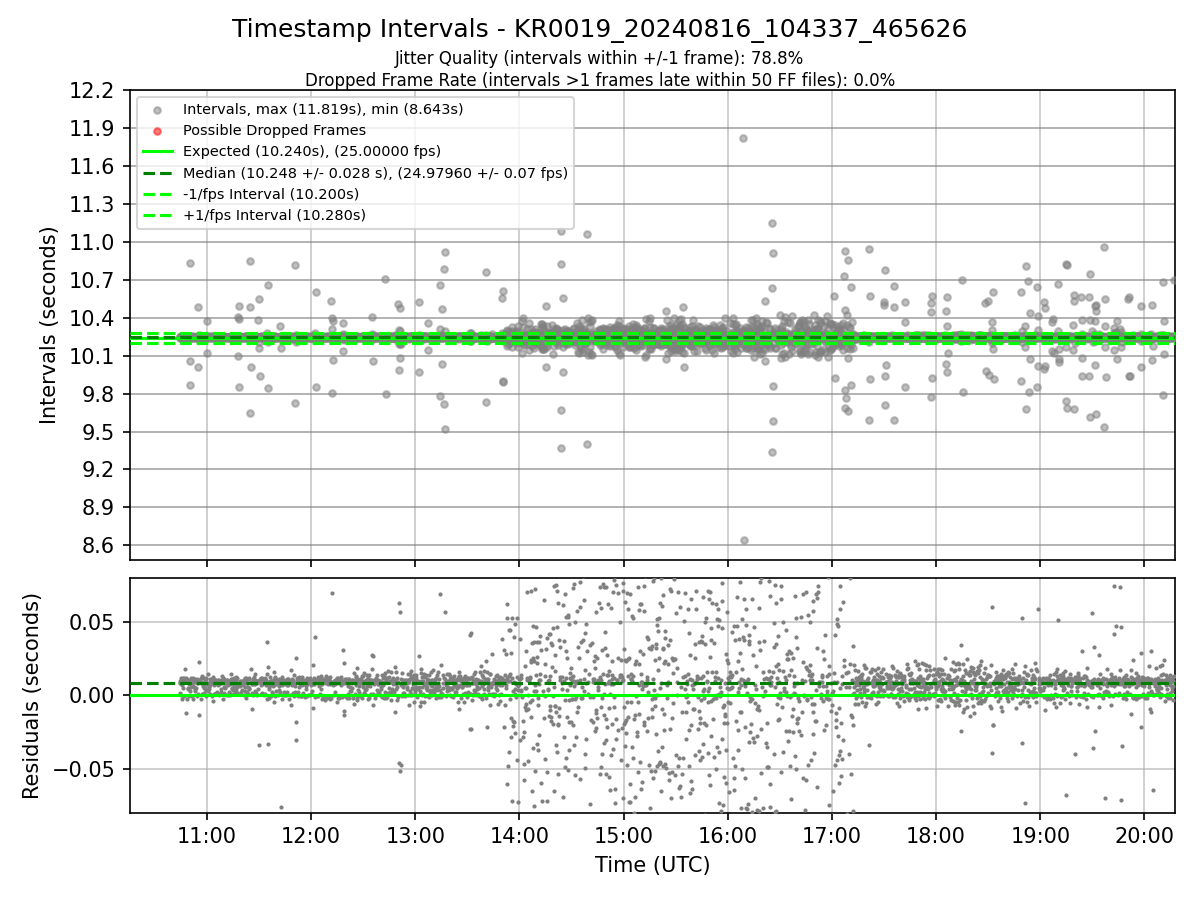The width and height of the screenshot is (1200, 900).
Task: Click the gray intervals marker in legend
Action: (157, 110)
